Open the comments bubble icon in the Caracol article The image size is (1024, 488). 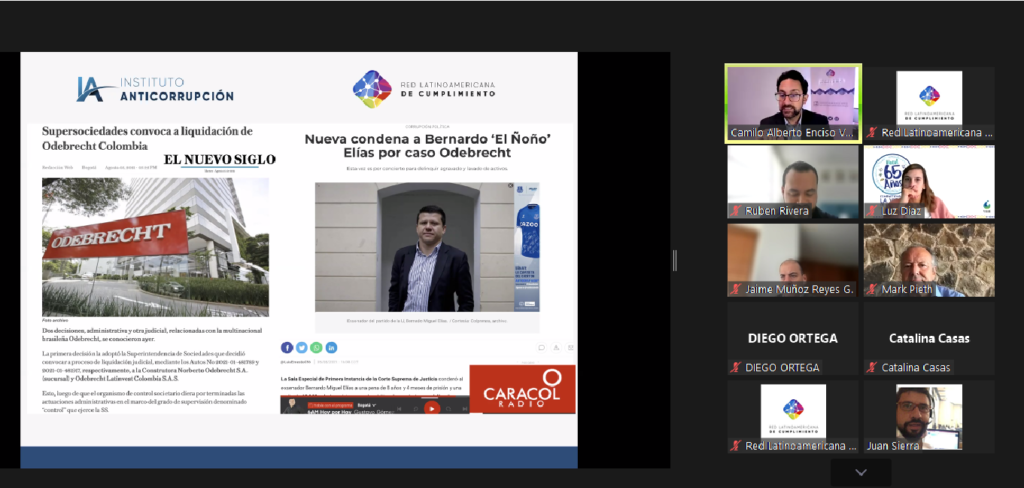coord(541,348)
